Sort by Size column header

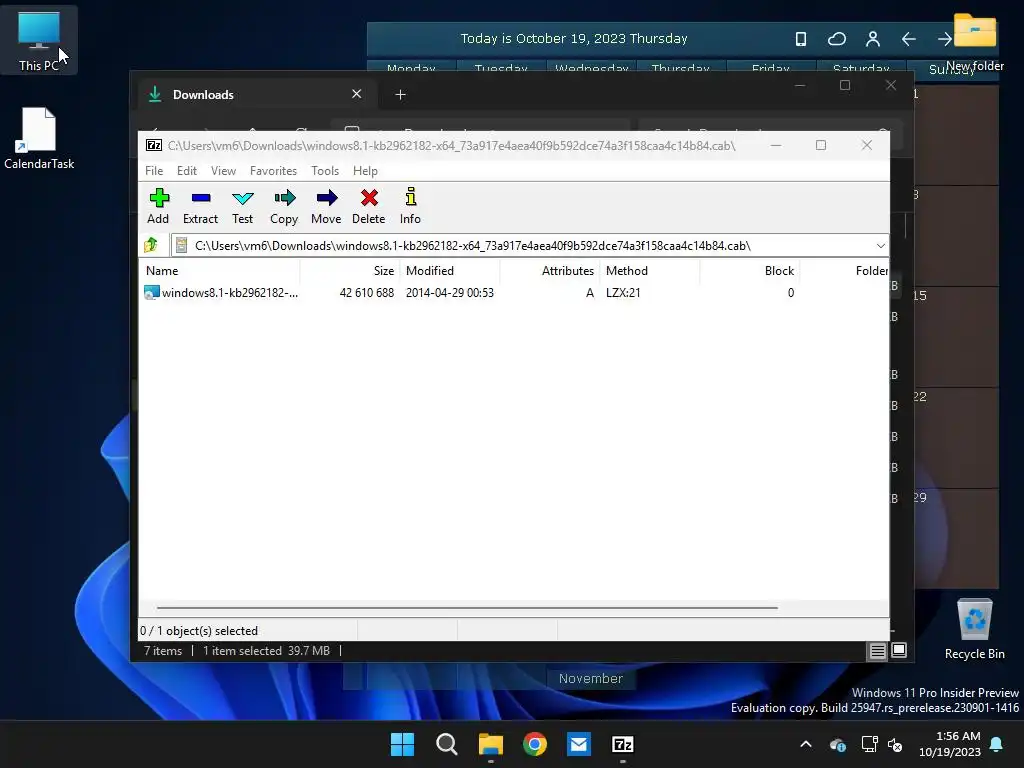[350, 270]
